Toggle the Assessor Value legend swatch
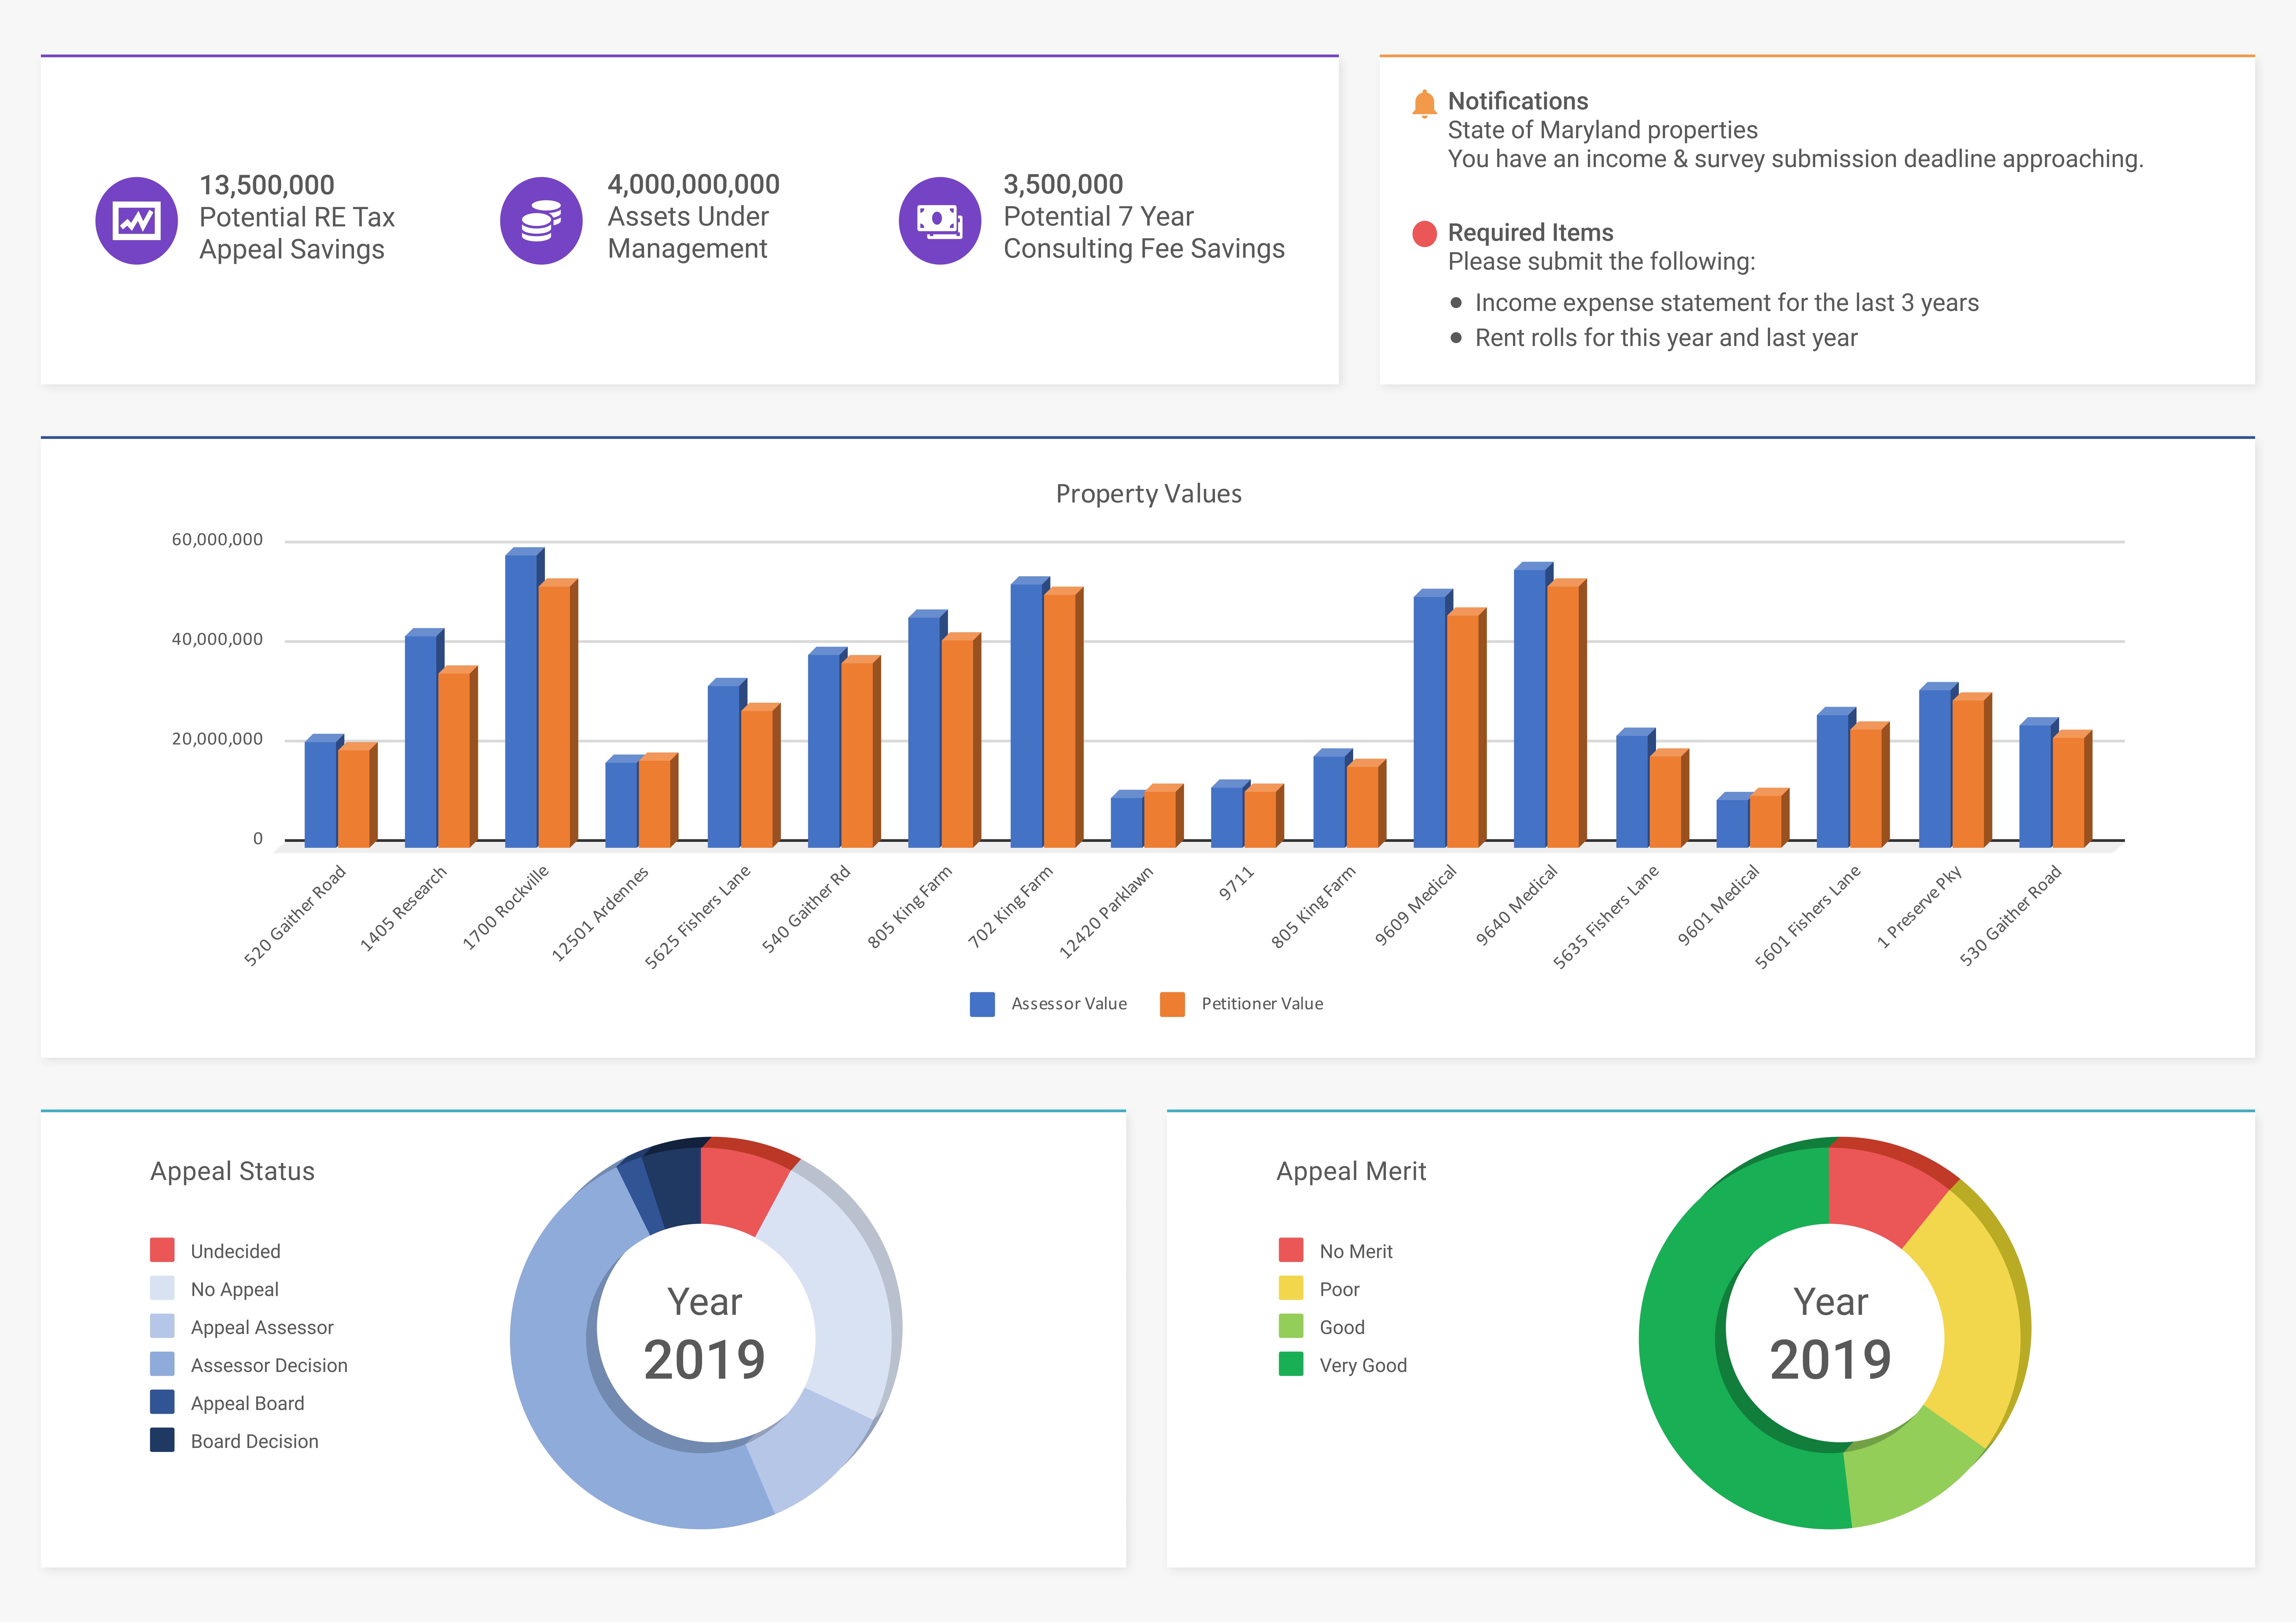 tap(982, 1004)
